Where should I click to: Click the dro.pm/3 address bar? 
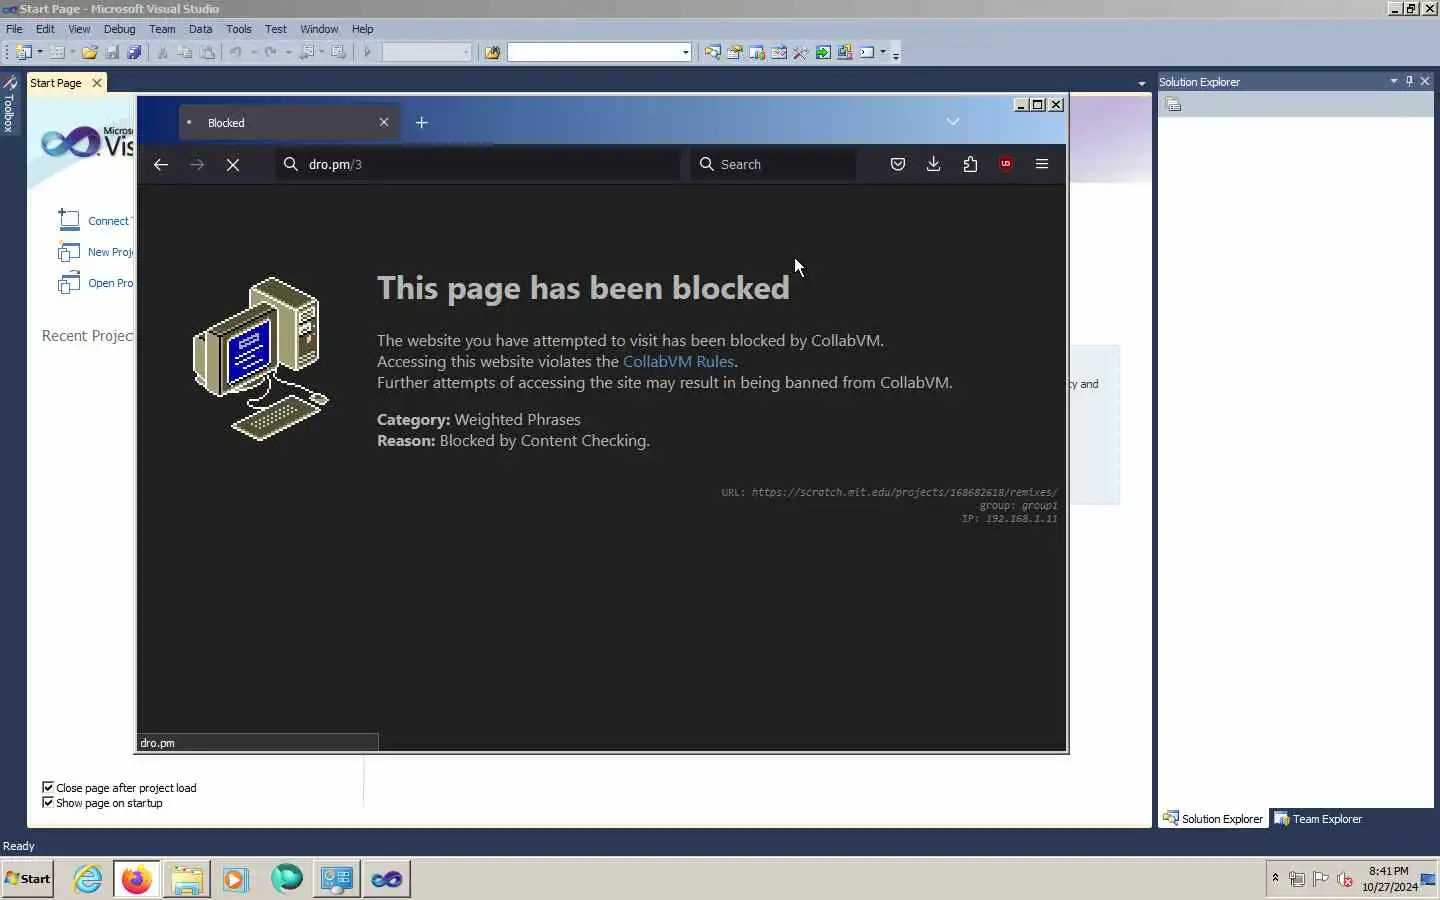pos(478,164)
